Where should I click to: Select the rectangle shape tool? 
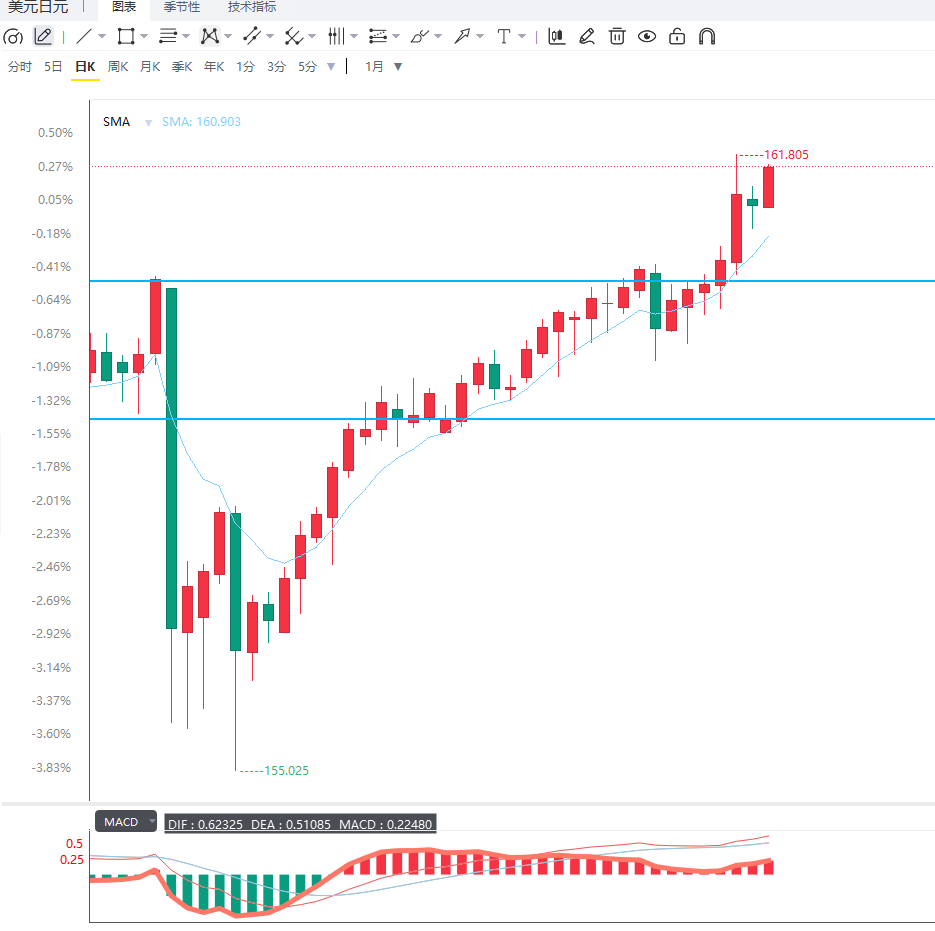tap(126, 36)
